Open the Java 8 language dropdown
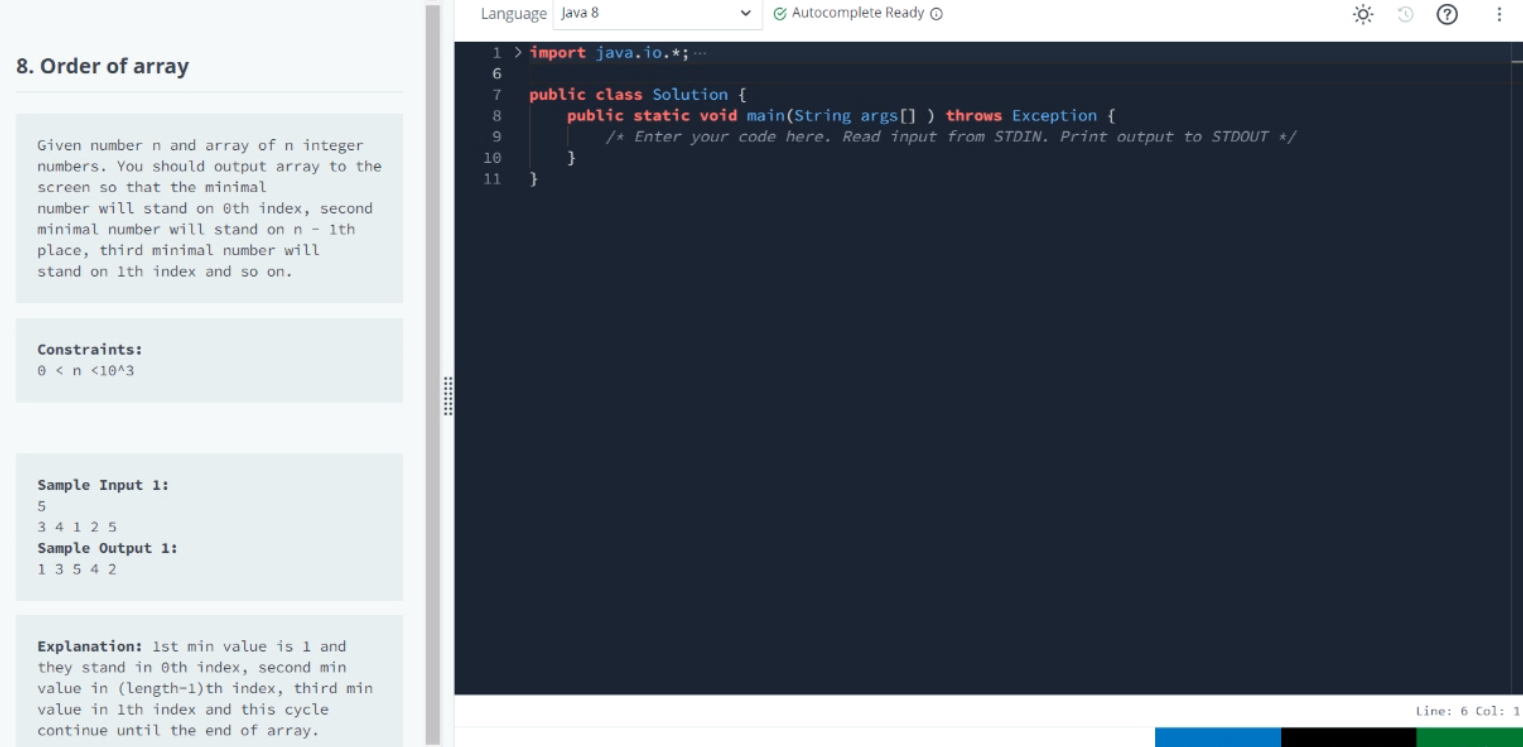The image size is (1523, 747). pyautogui.click(x=657, y=14)
